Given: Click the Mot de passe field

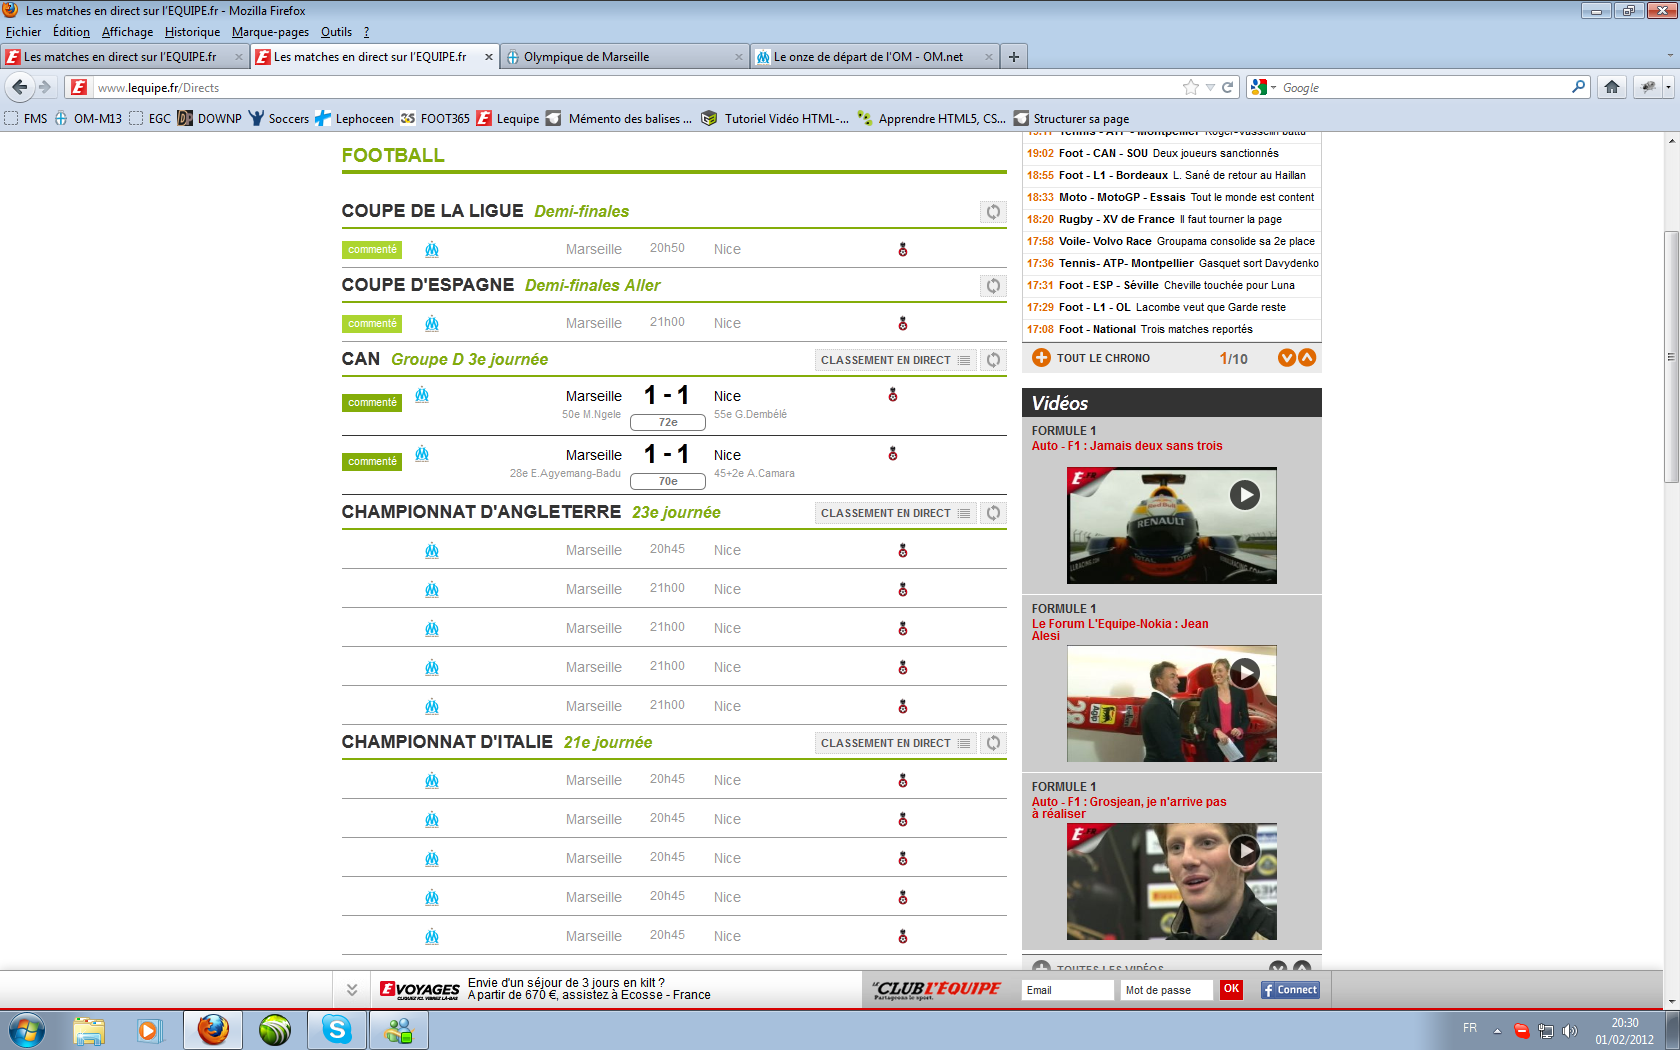Looking at the screenshot, I should [1166, 990].
